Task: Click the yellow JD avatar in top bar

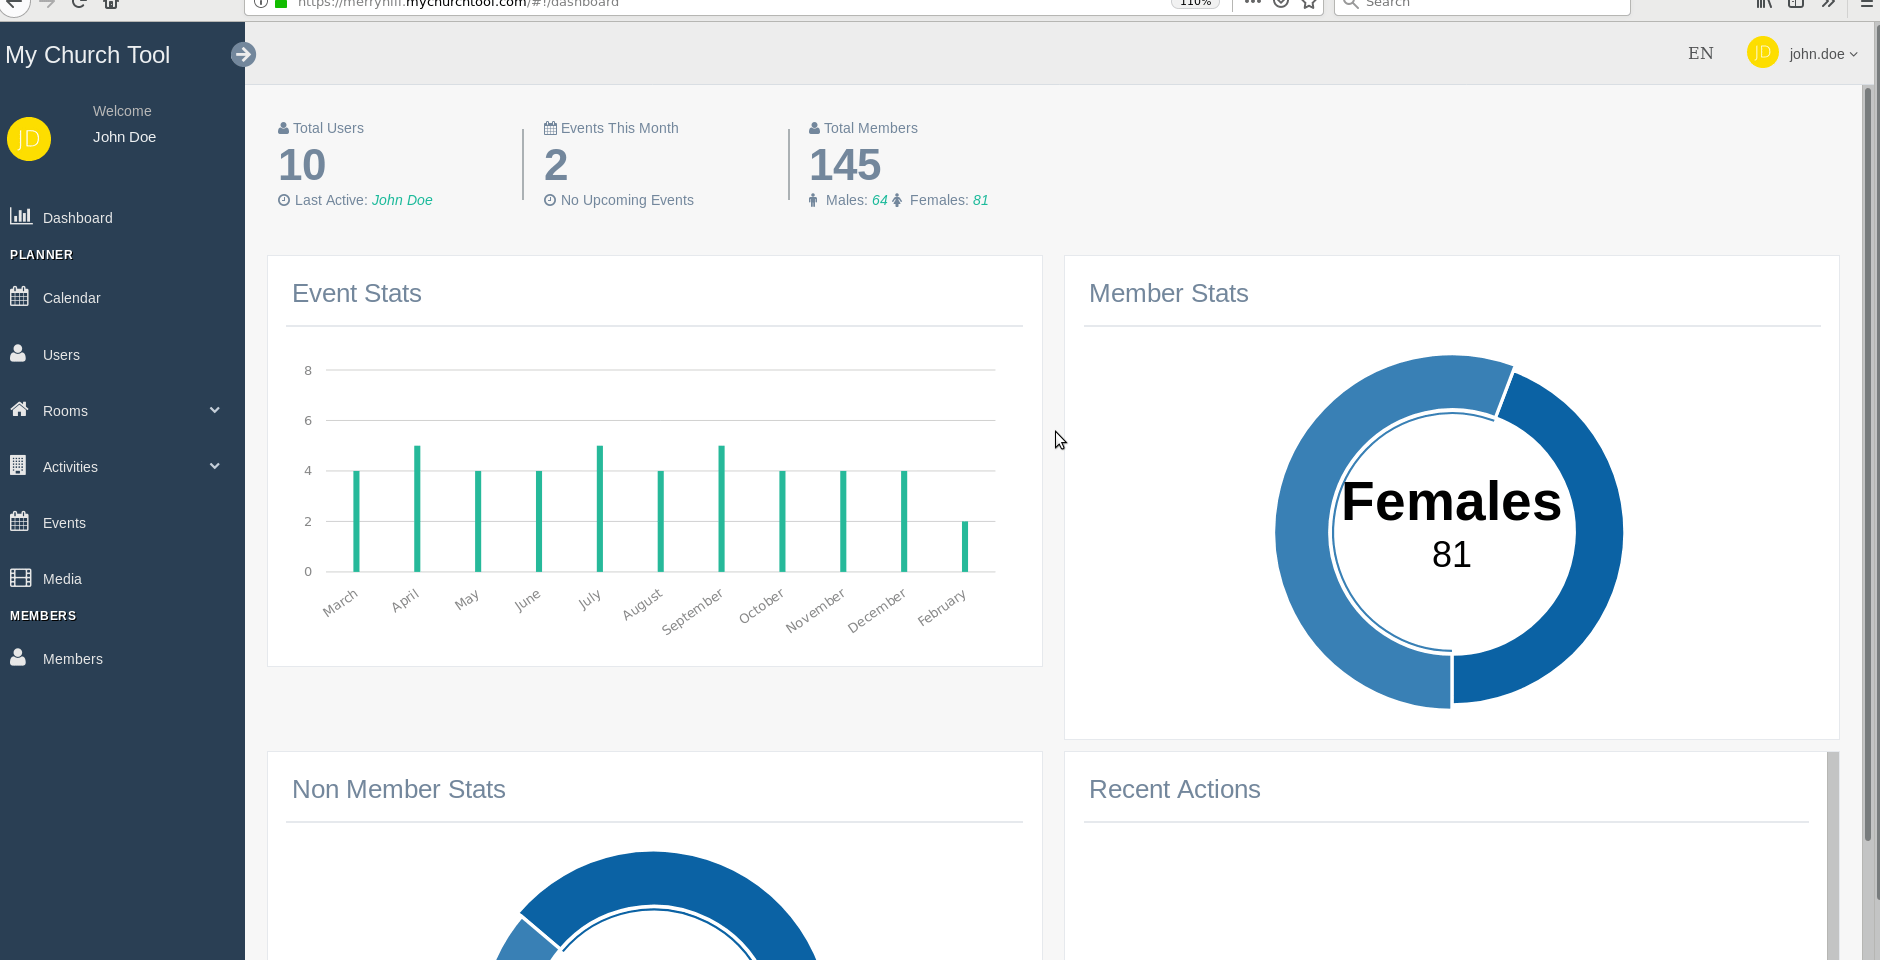Action: click(1762, 52)
